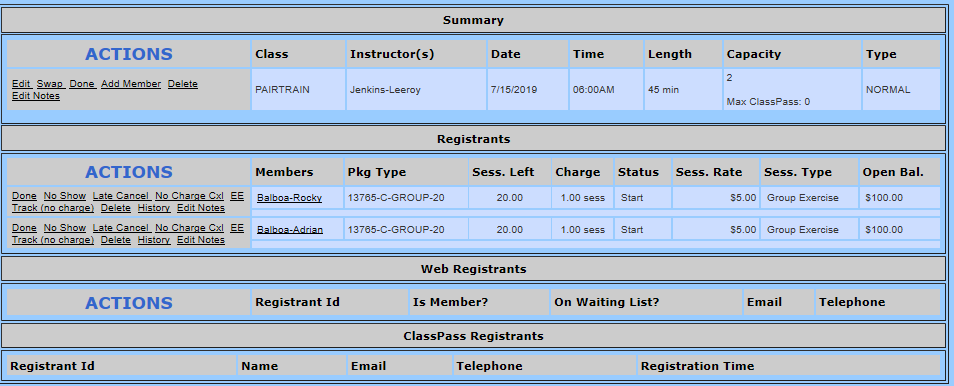Image resolution: width=954 pixels, height=386 pixels.
Task: Mark the PAIRTRAIN class as Done in Summary
Action: tap(82, 84)
